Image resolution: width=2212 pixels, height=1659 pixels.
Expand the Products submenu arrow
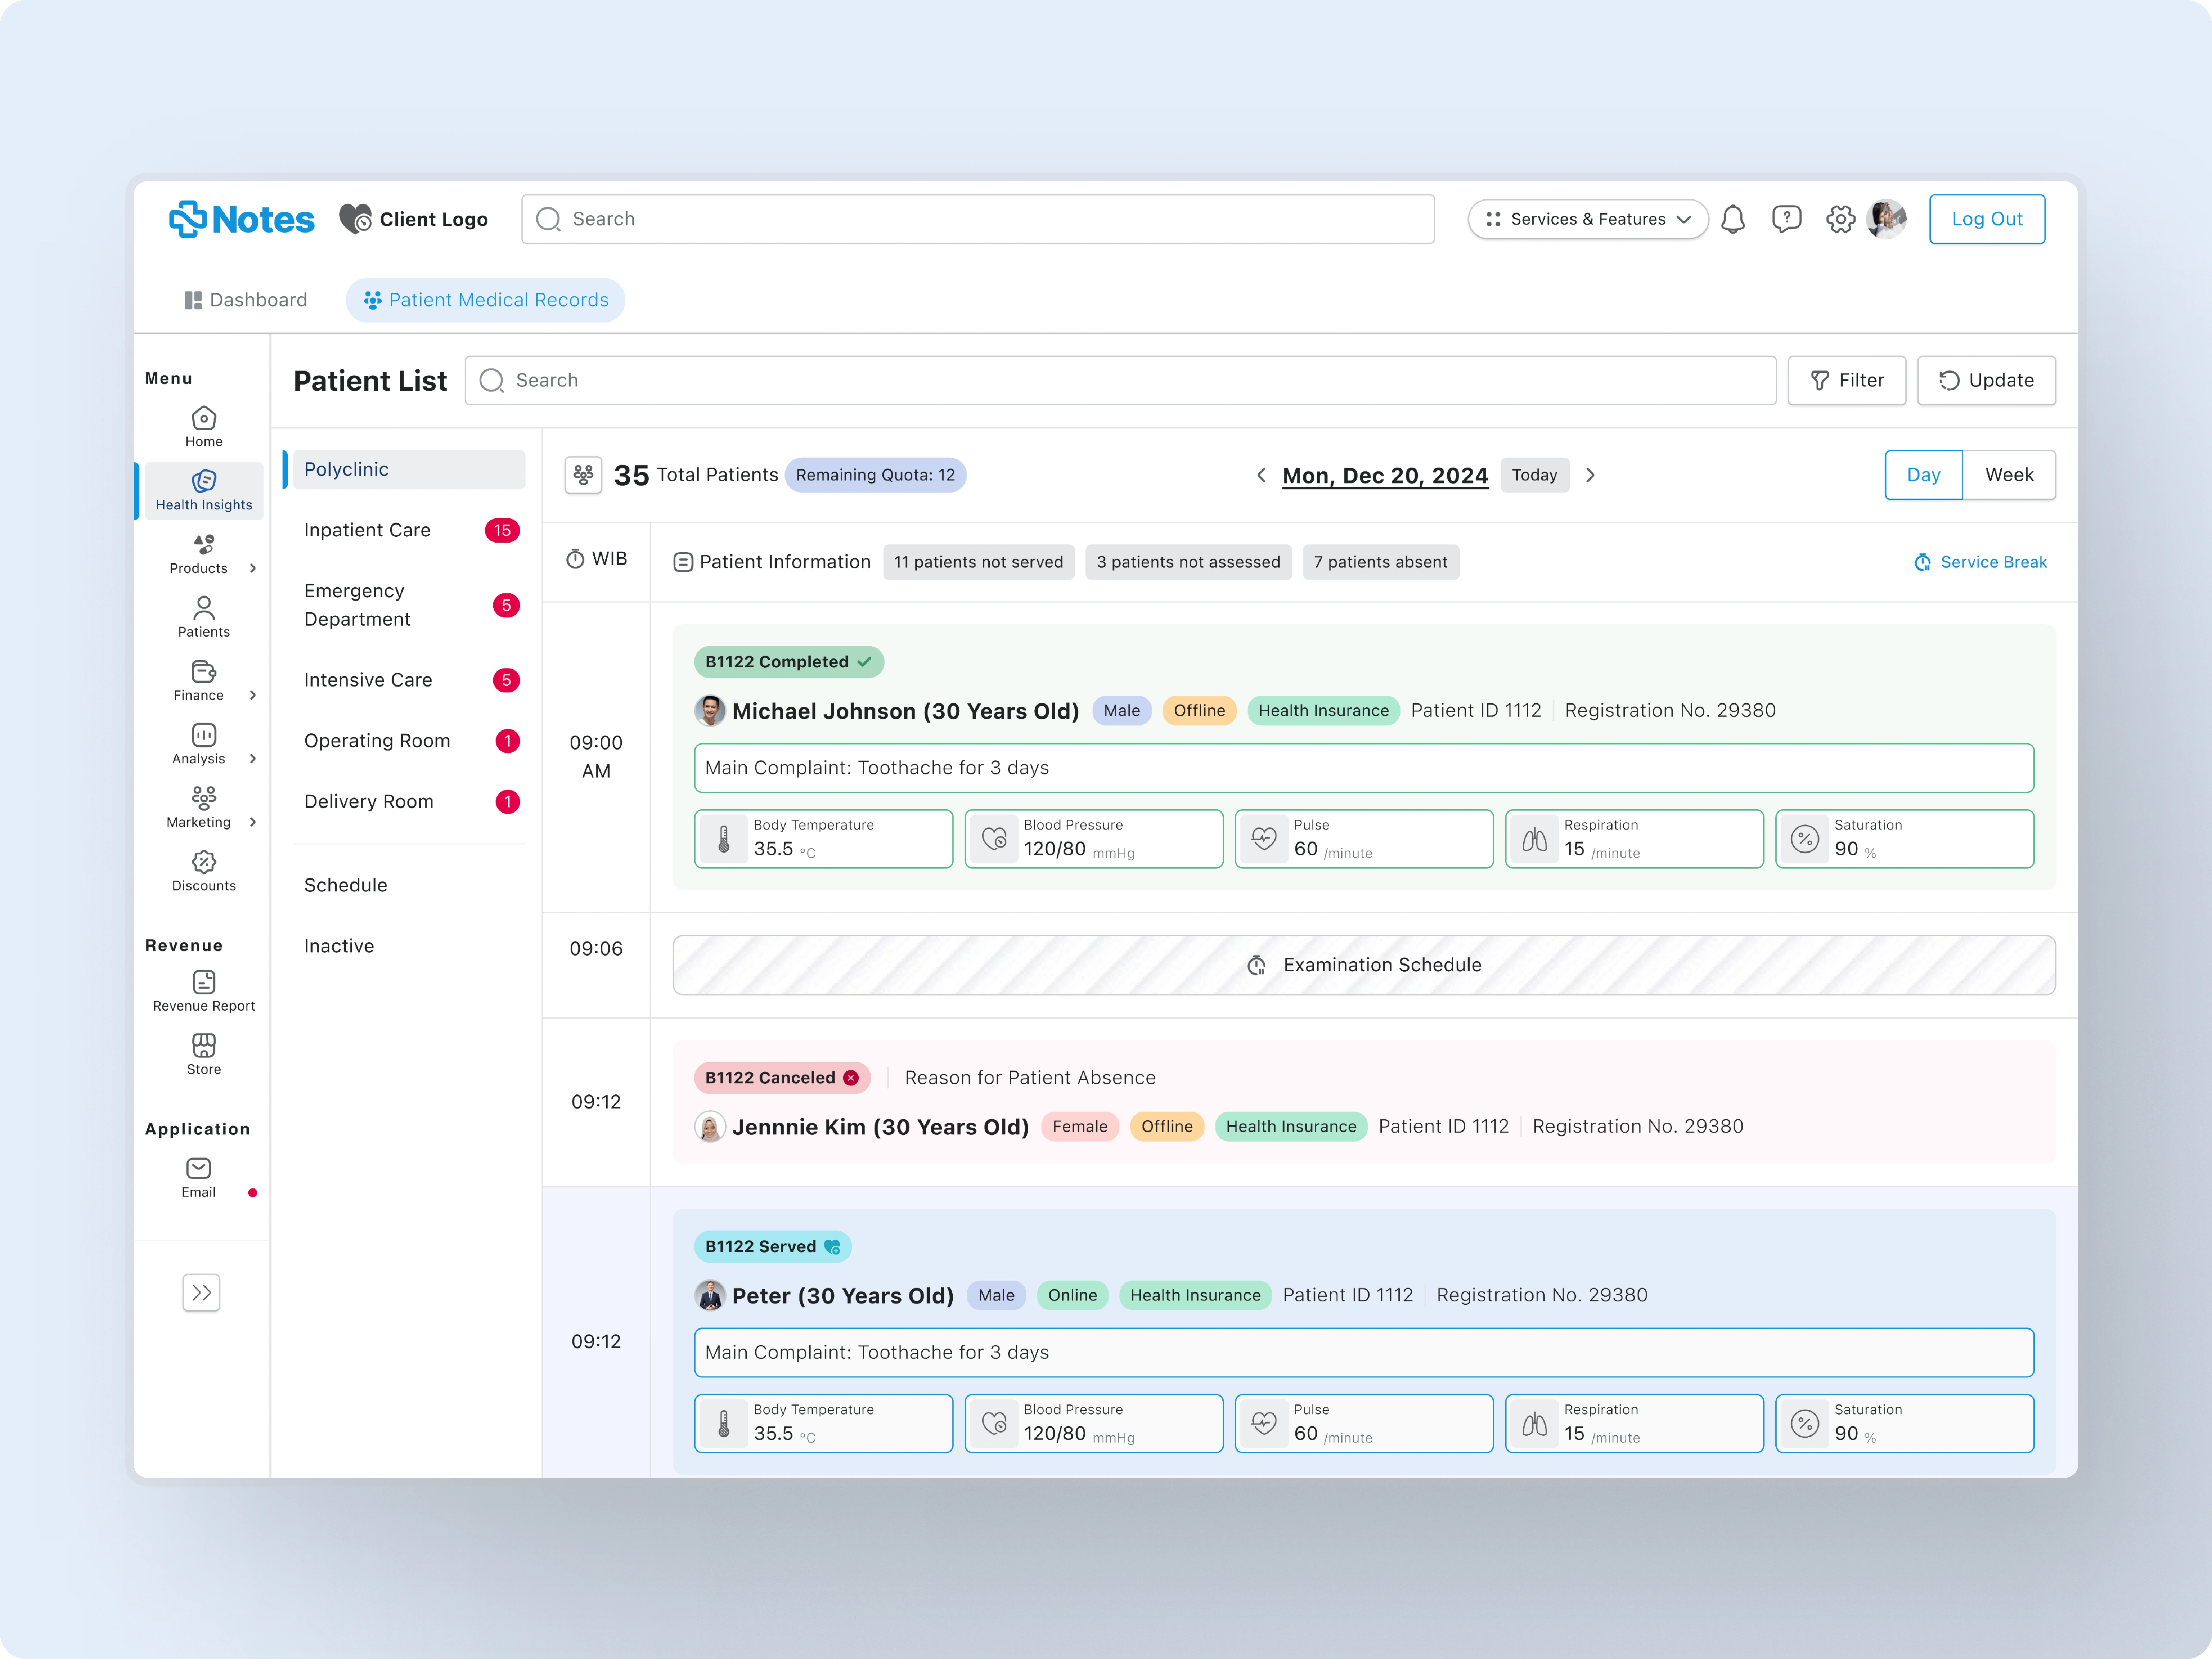click(253, 568)
